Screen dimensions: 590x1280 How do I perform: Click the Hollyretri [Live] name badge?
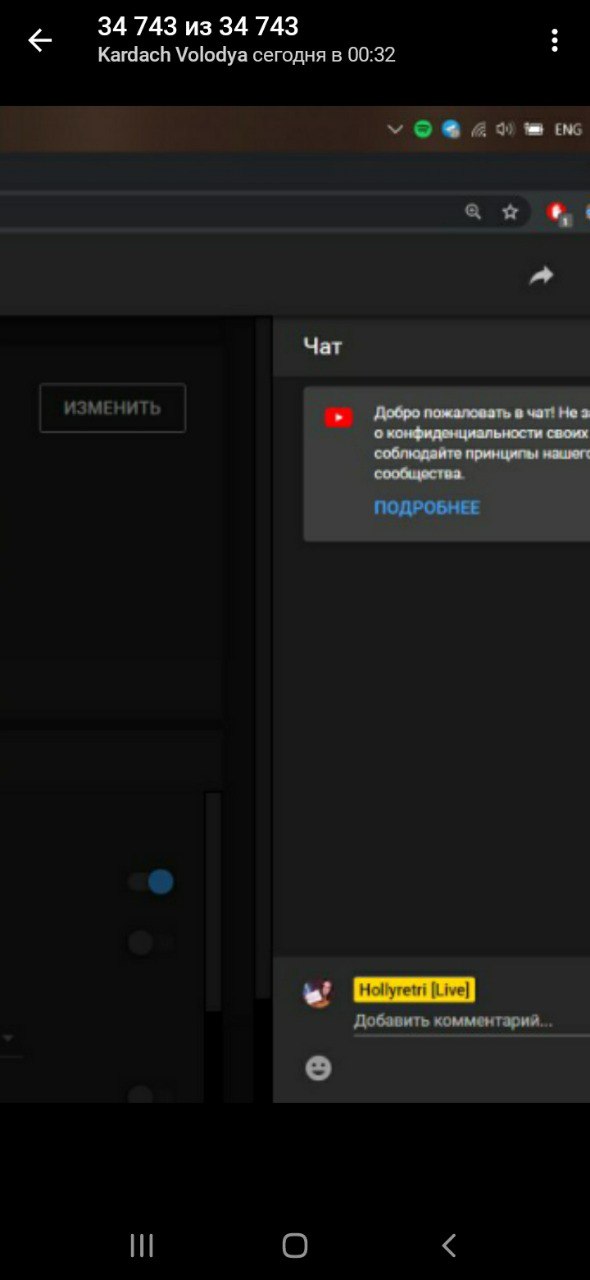pos(414,990)
